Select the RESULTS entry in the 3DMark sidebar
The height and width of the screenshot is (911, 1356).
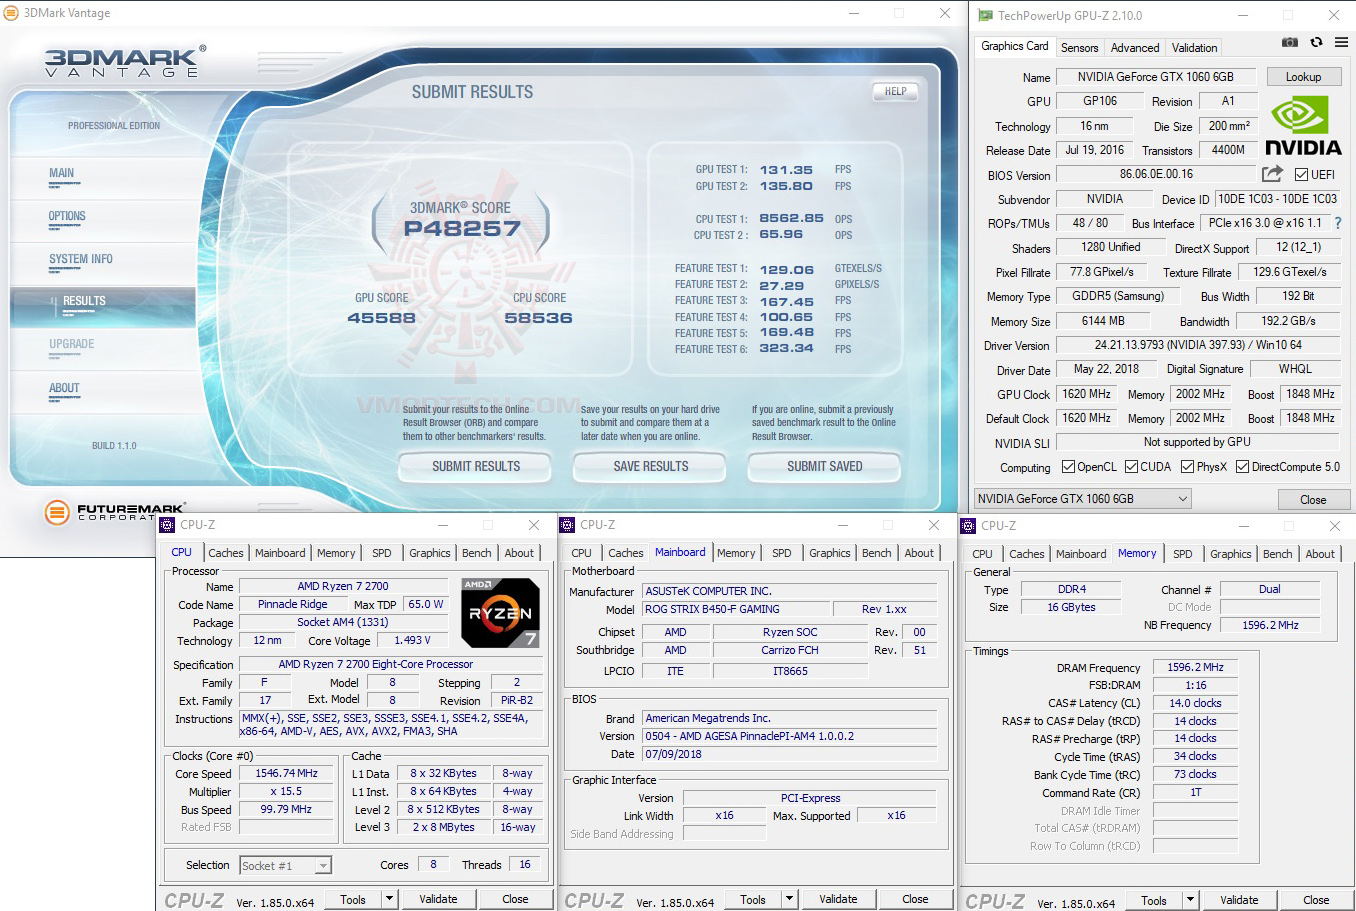(84, 301)
